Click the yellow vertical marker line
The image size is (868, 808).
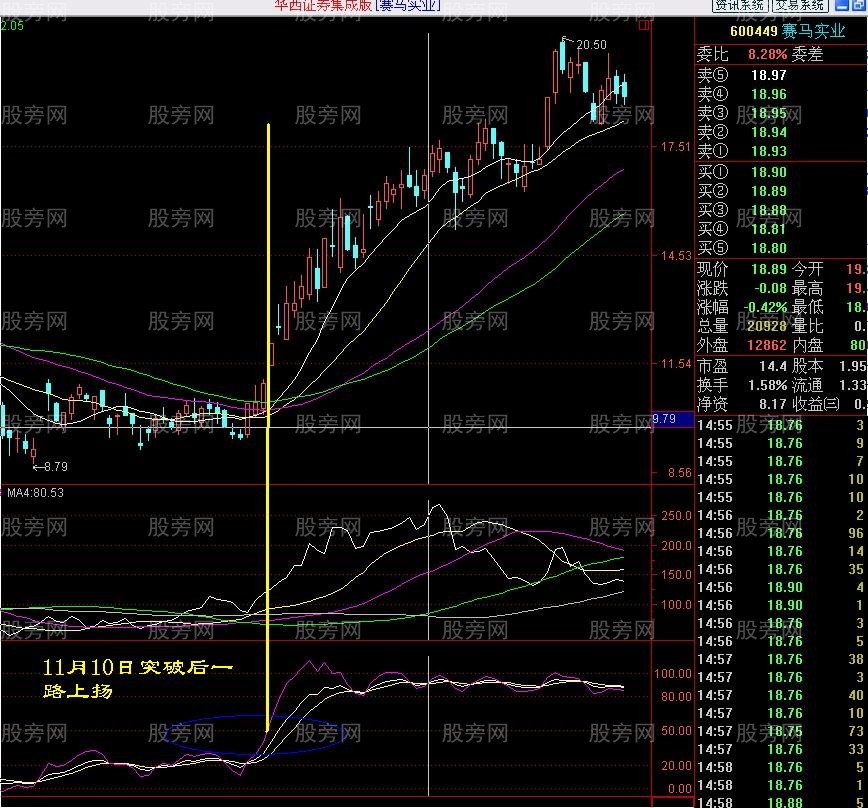click(268, 427)
